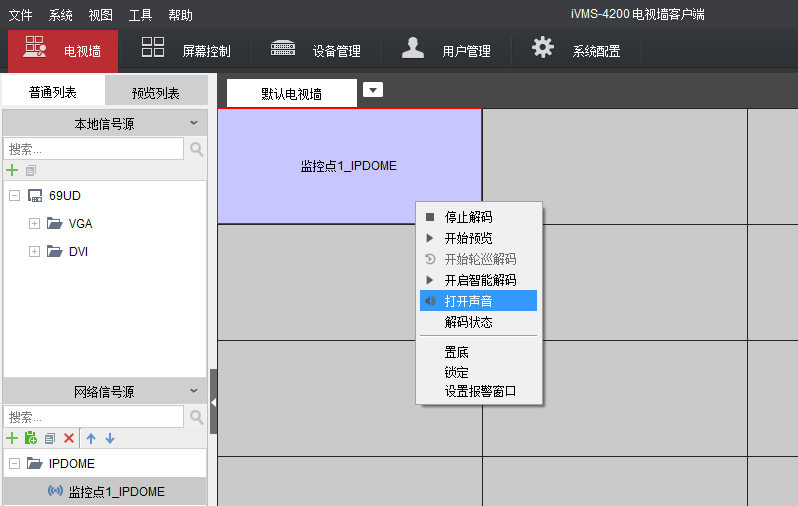This screenshot has width=798, height=506.
Task: Open the 工具 menu in menu bar
Action: tap(140, 15)
